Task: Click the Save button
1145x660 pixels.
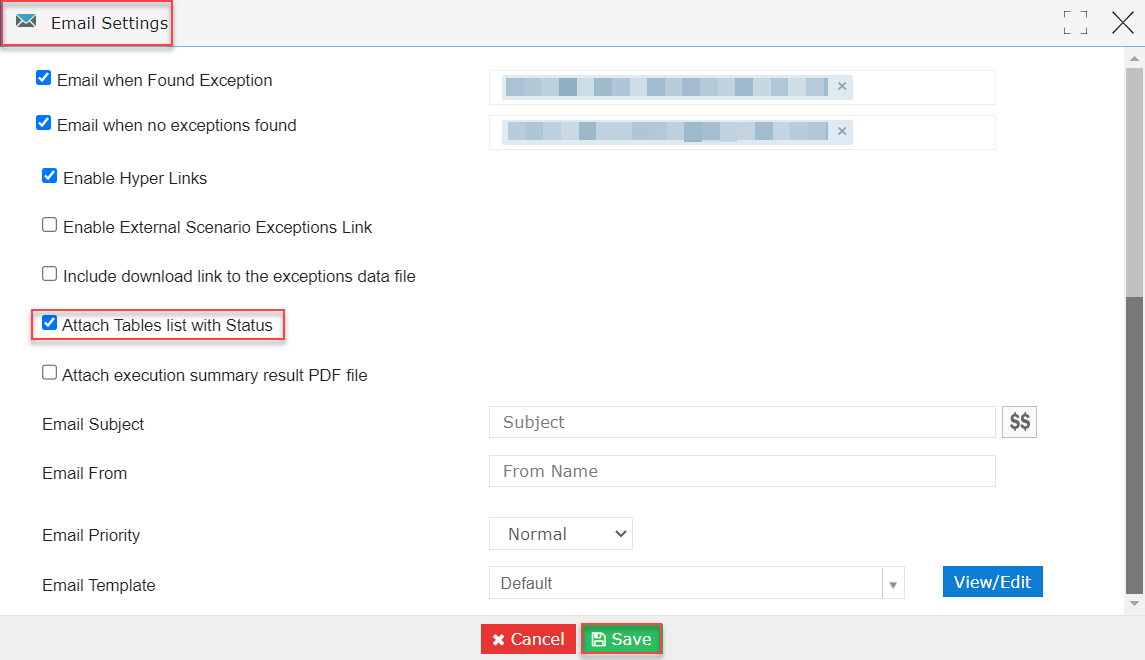Action: coord(621,638)
